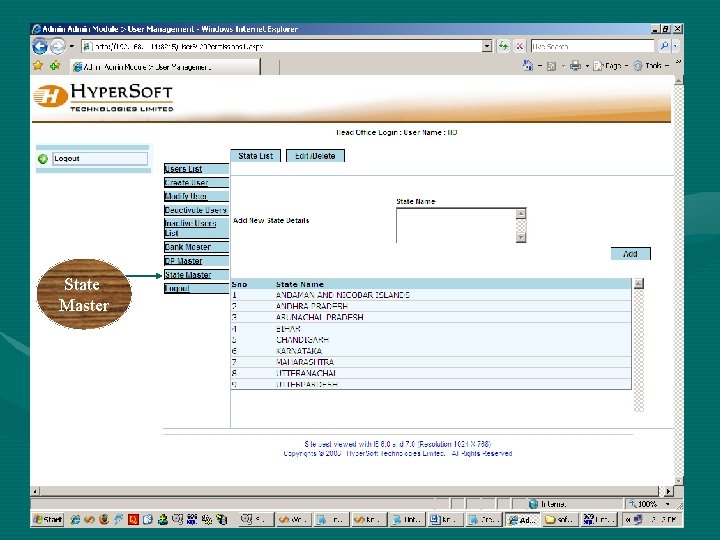The width and height of the screenshot is (720, 540).
Task: Select the KARNATAKA row
Action: (431, 351)
